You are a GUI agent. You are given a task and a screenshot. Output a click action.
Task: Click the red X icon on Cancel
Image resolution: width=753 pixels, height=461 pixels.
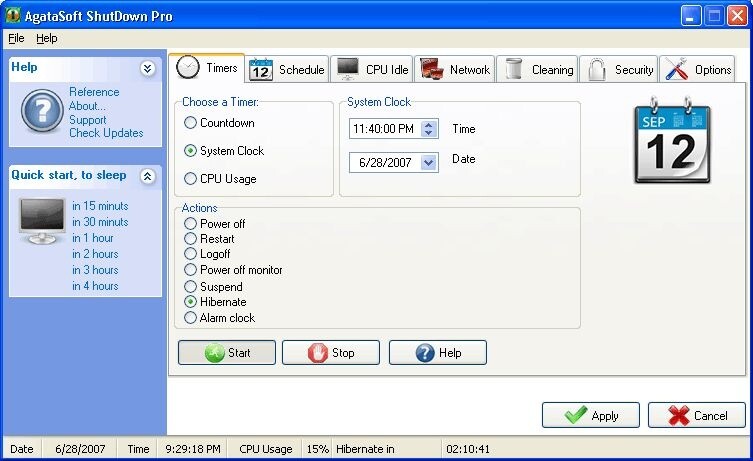[679, 415]
